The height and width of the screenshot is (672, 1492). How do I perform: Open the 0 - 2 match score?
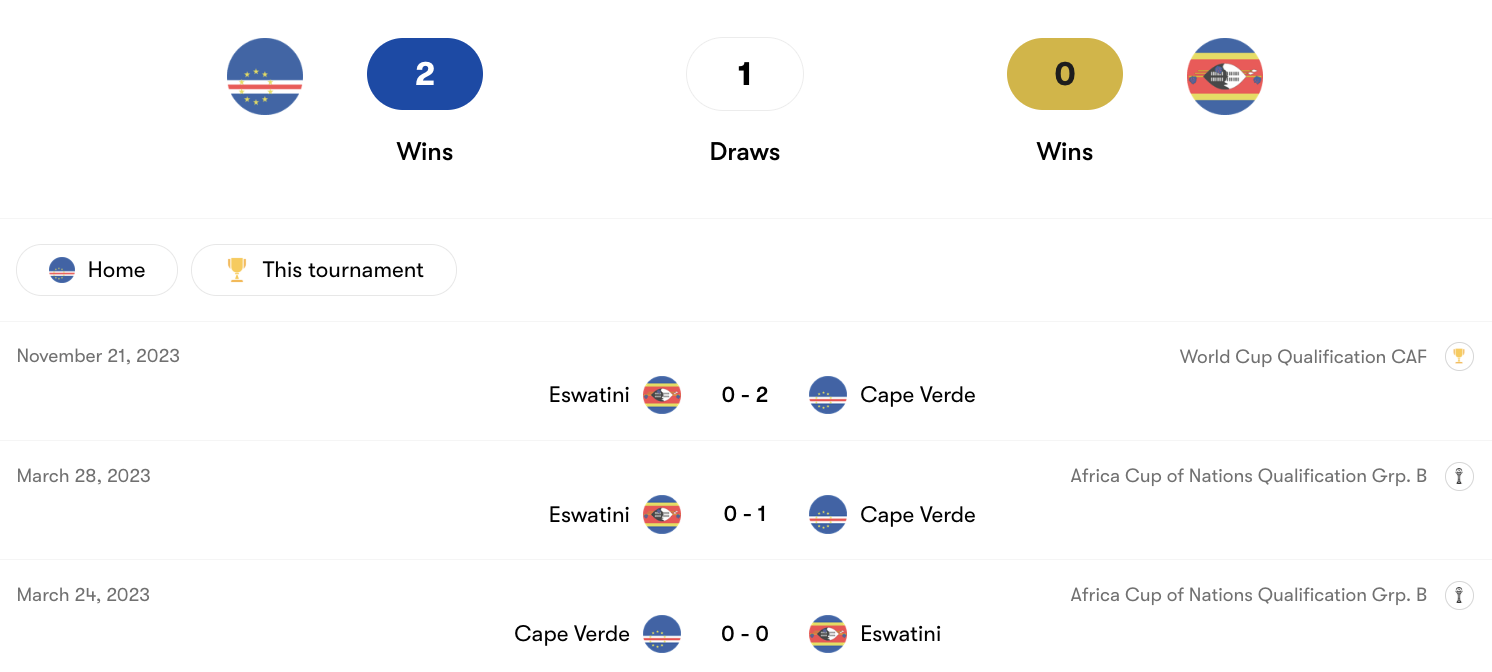(745, 395)
